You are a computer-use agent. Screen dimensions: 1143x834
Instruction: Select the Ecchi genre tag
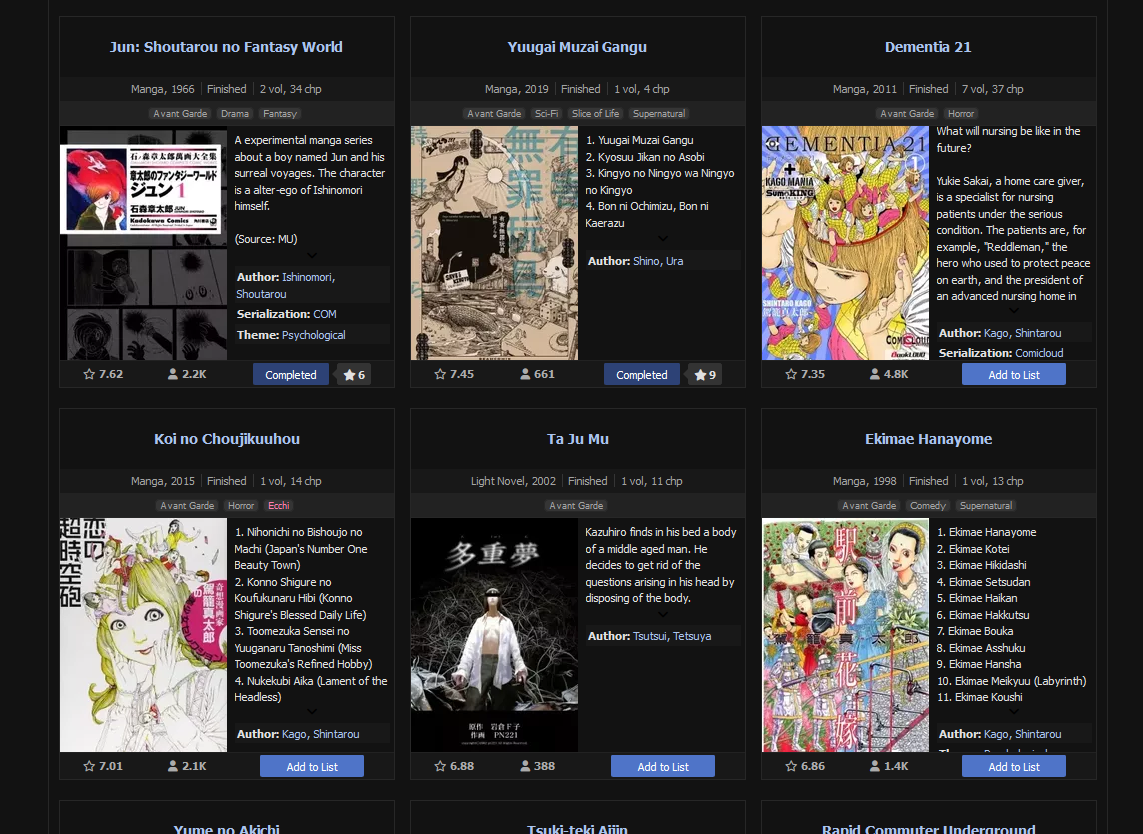[278, 505]
